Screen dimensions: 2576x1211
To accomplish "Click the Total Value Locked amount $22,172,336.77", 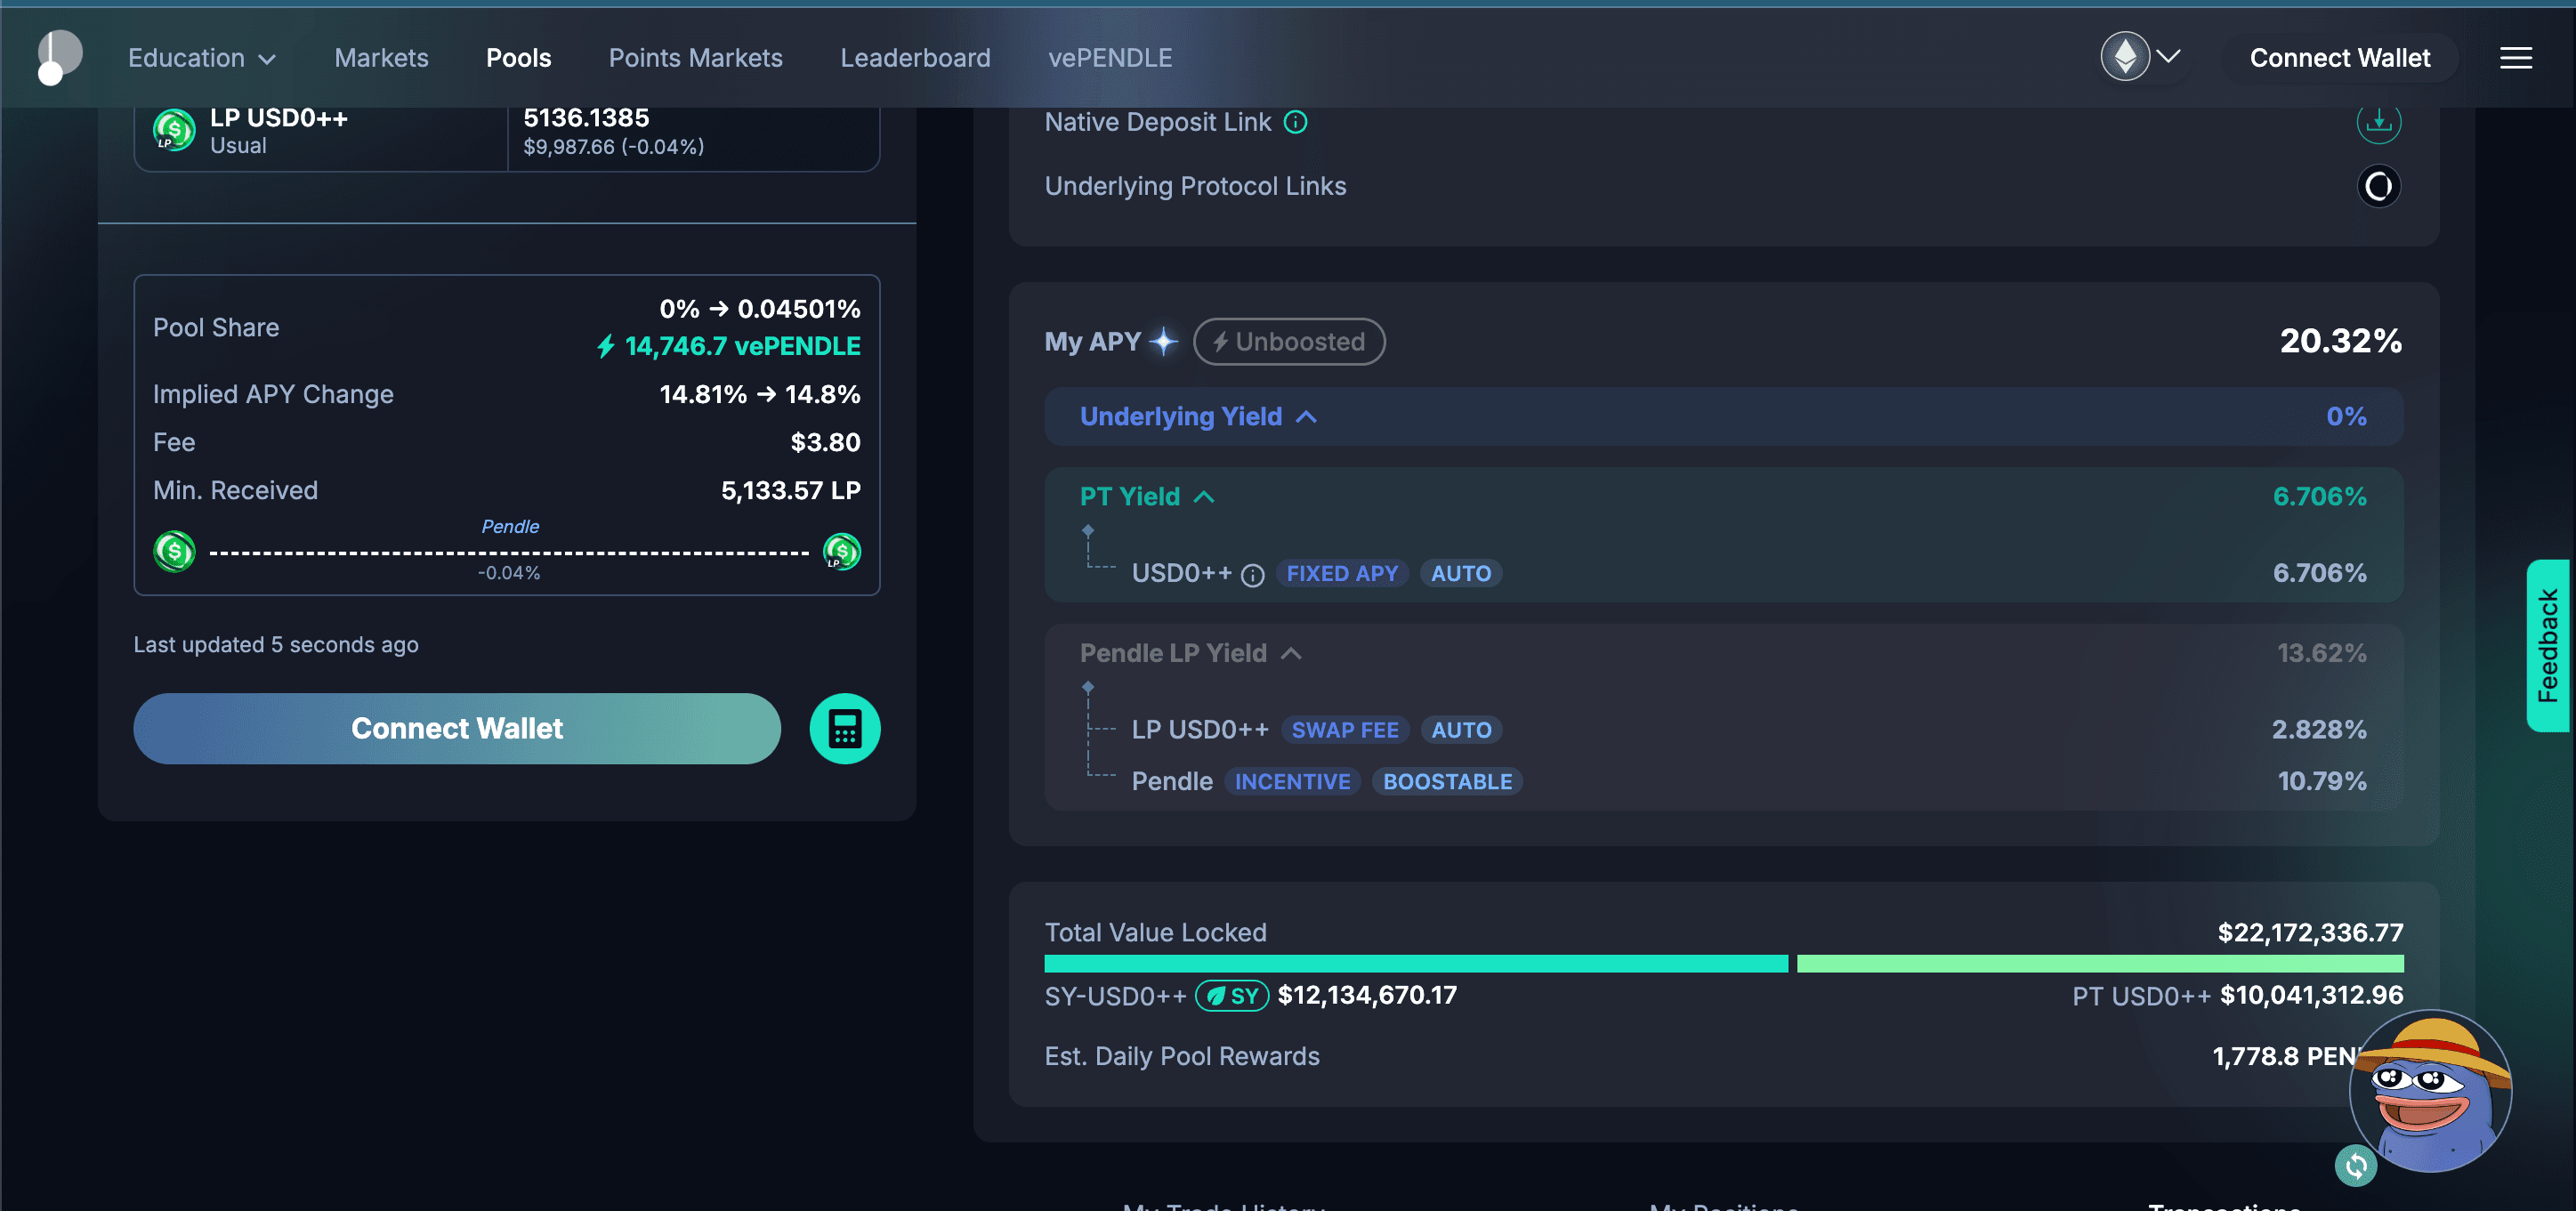I will point(2310,932).
